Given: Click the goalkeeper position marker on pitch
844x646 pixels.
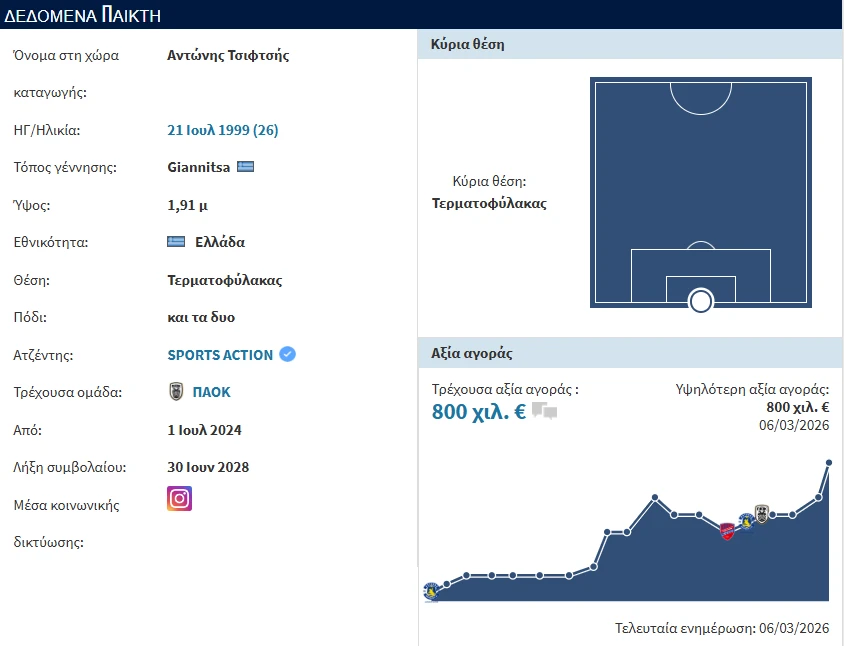Looking at the screenshot, I should tap(701, 300).
